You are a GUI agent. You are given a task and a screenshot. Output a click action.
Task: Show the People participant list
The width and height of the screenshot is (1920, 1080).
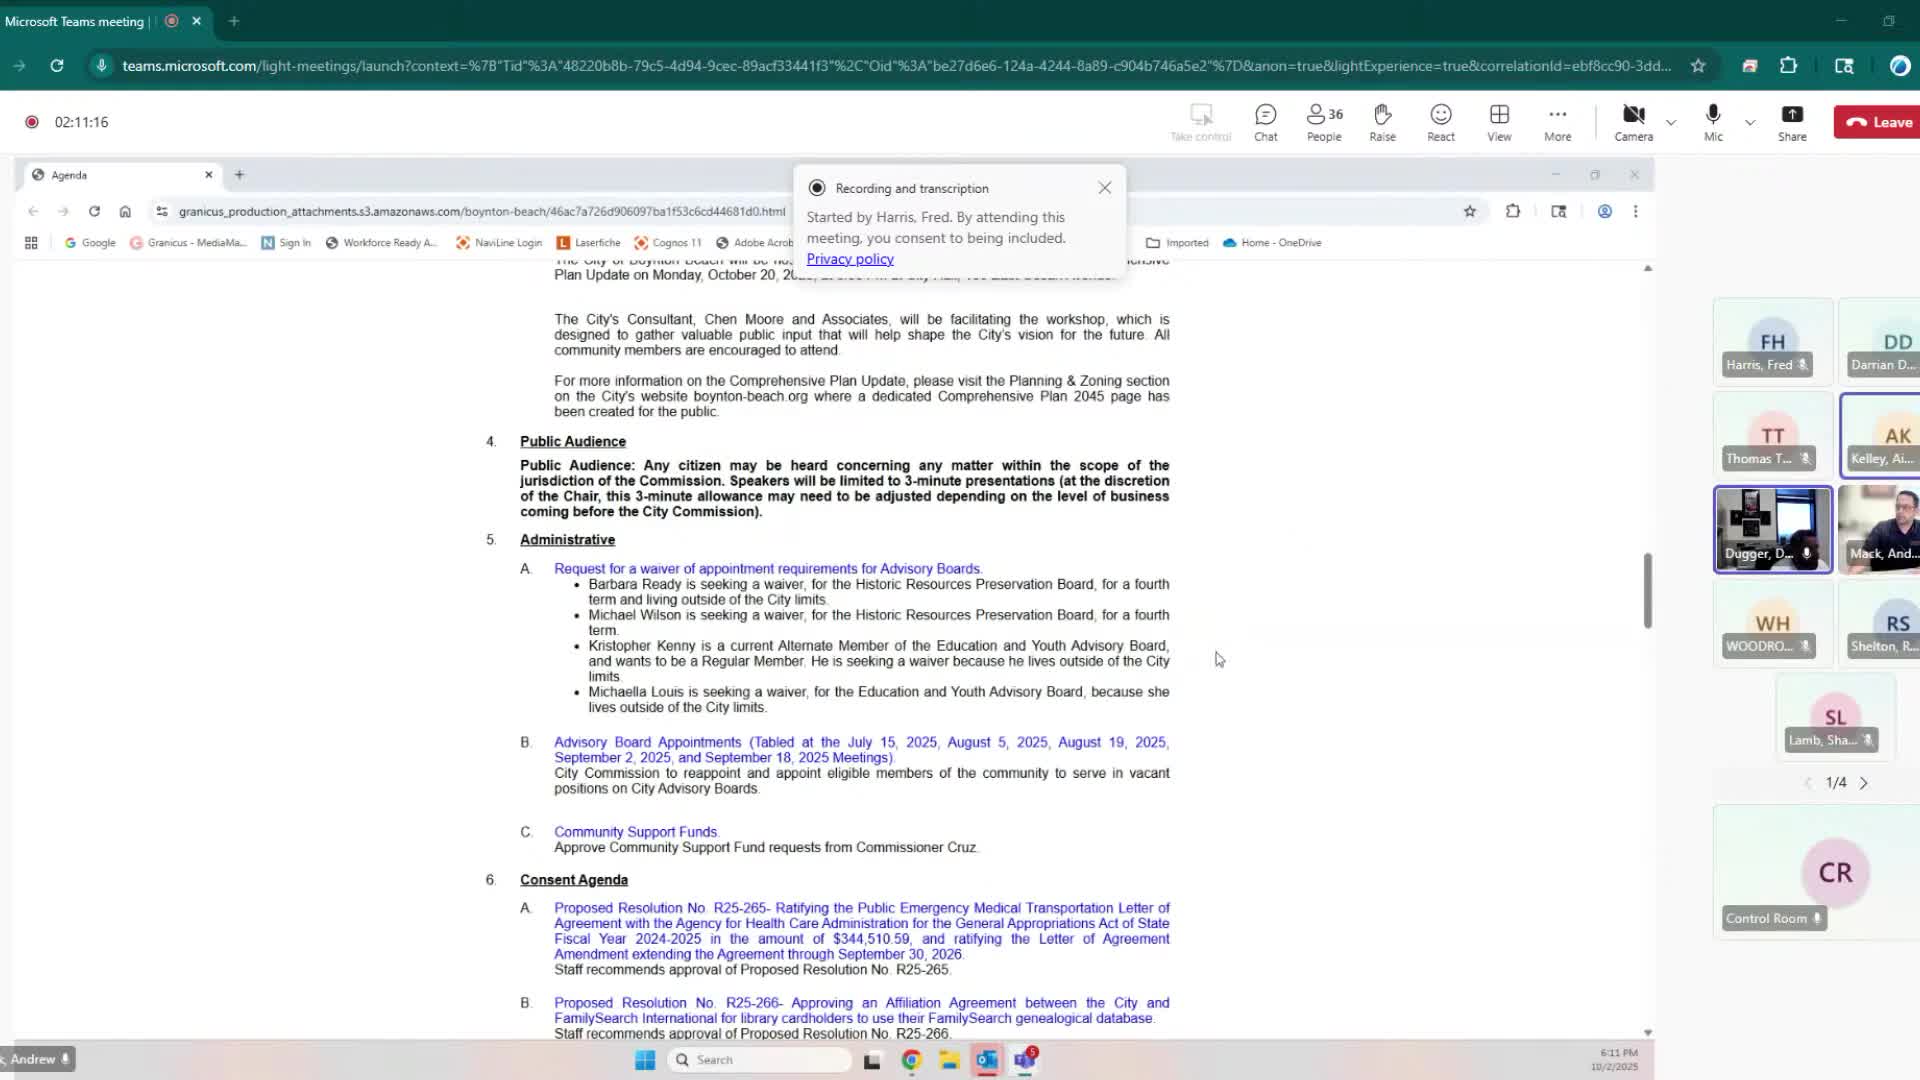pos(1324,122)
